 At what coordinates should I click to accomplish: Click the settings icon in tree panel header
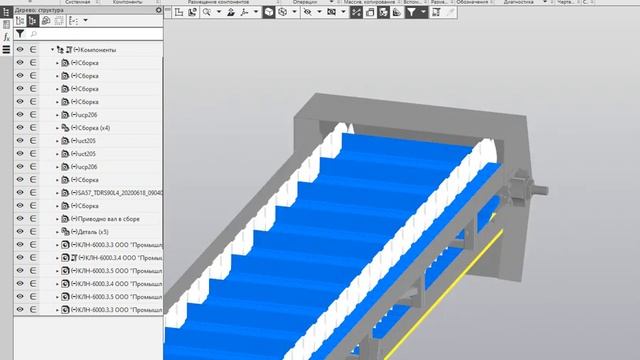point(159,10)
